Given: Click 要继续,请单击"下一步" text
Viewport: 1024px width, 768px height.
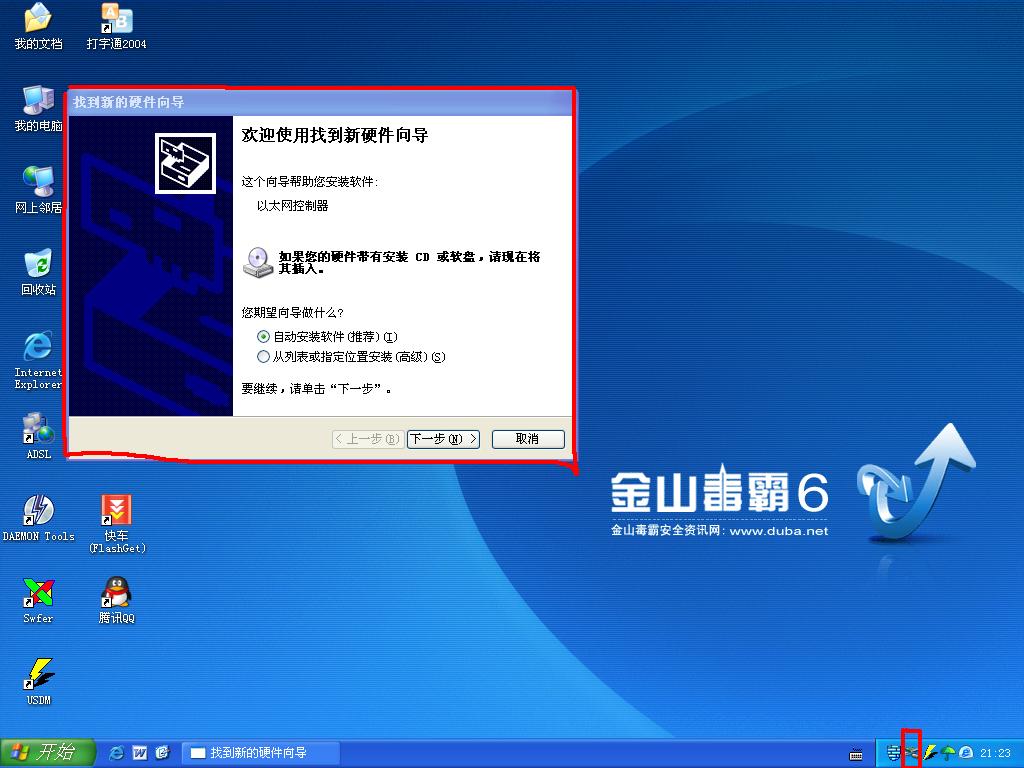Looking at the screenshot, I should pos(316,389).
